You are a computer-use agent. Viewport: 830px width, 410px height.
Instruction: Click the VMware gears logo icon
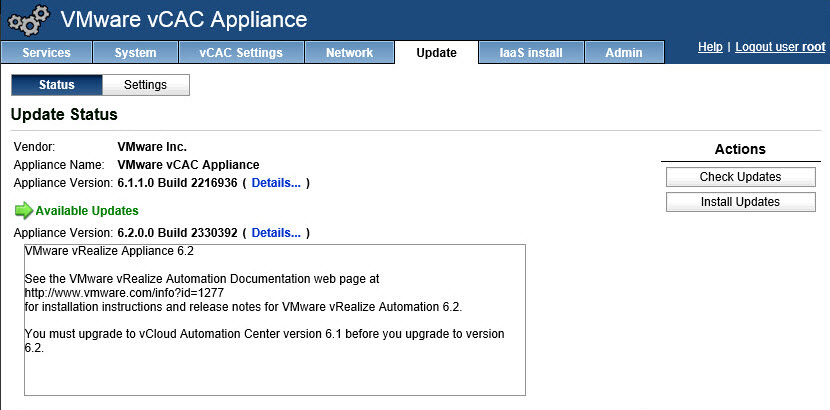tap(28, 20)
